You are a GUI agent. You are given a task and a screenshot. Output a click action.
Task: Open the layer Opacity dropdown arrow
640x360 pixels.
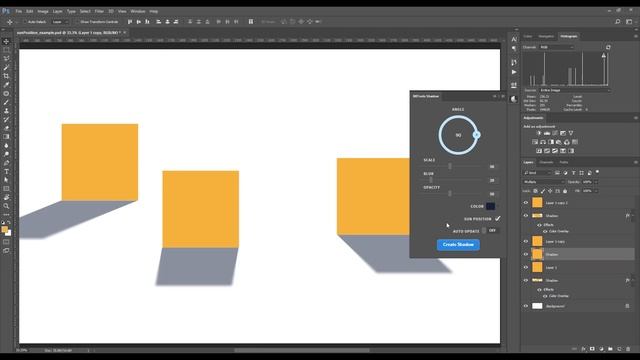click(x=596, y=182)
